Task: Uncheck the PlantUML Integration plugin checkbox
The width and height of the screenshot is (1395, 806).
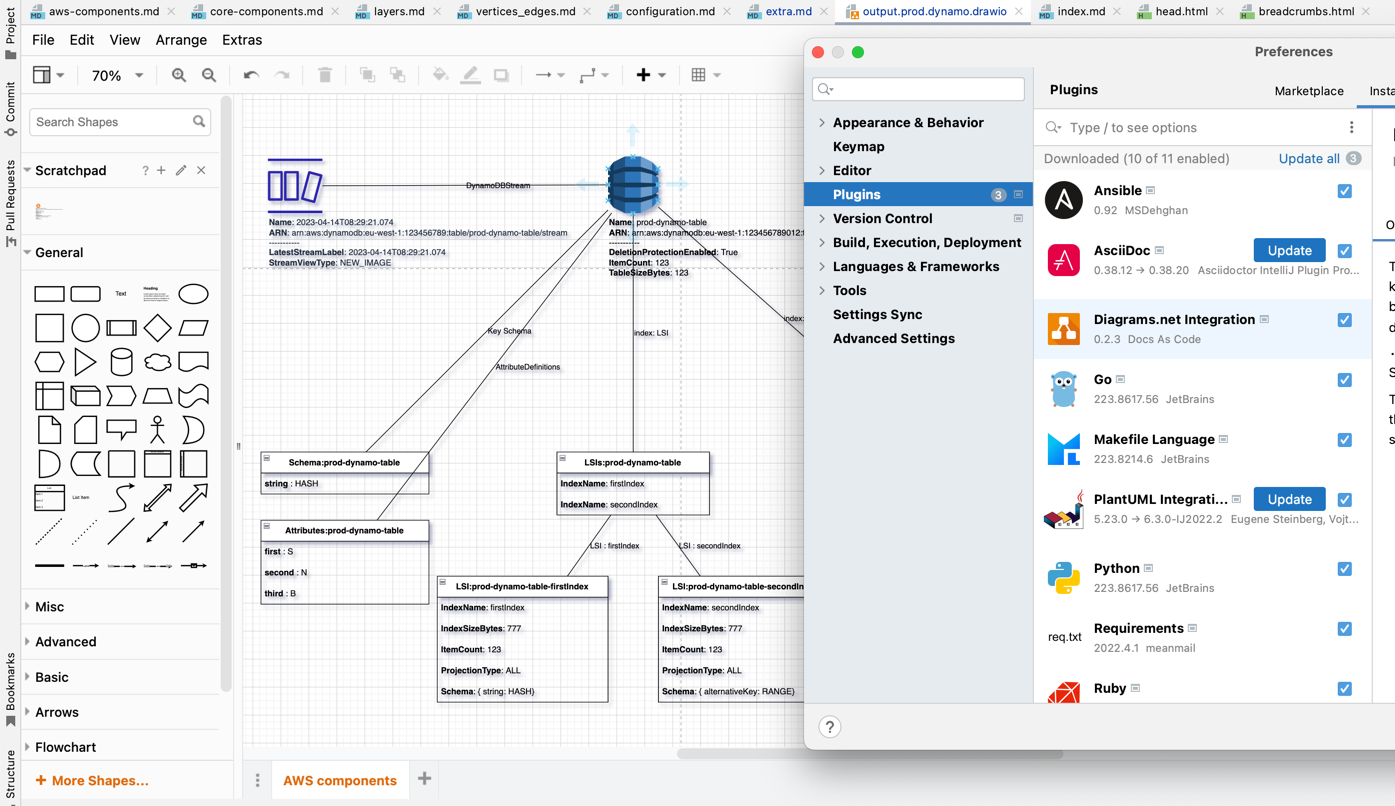Action: coord(1344,500)
